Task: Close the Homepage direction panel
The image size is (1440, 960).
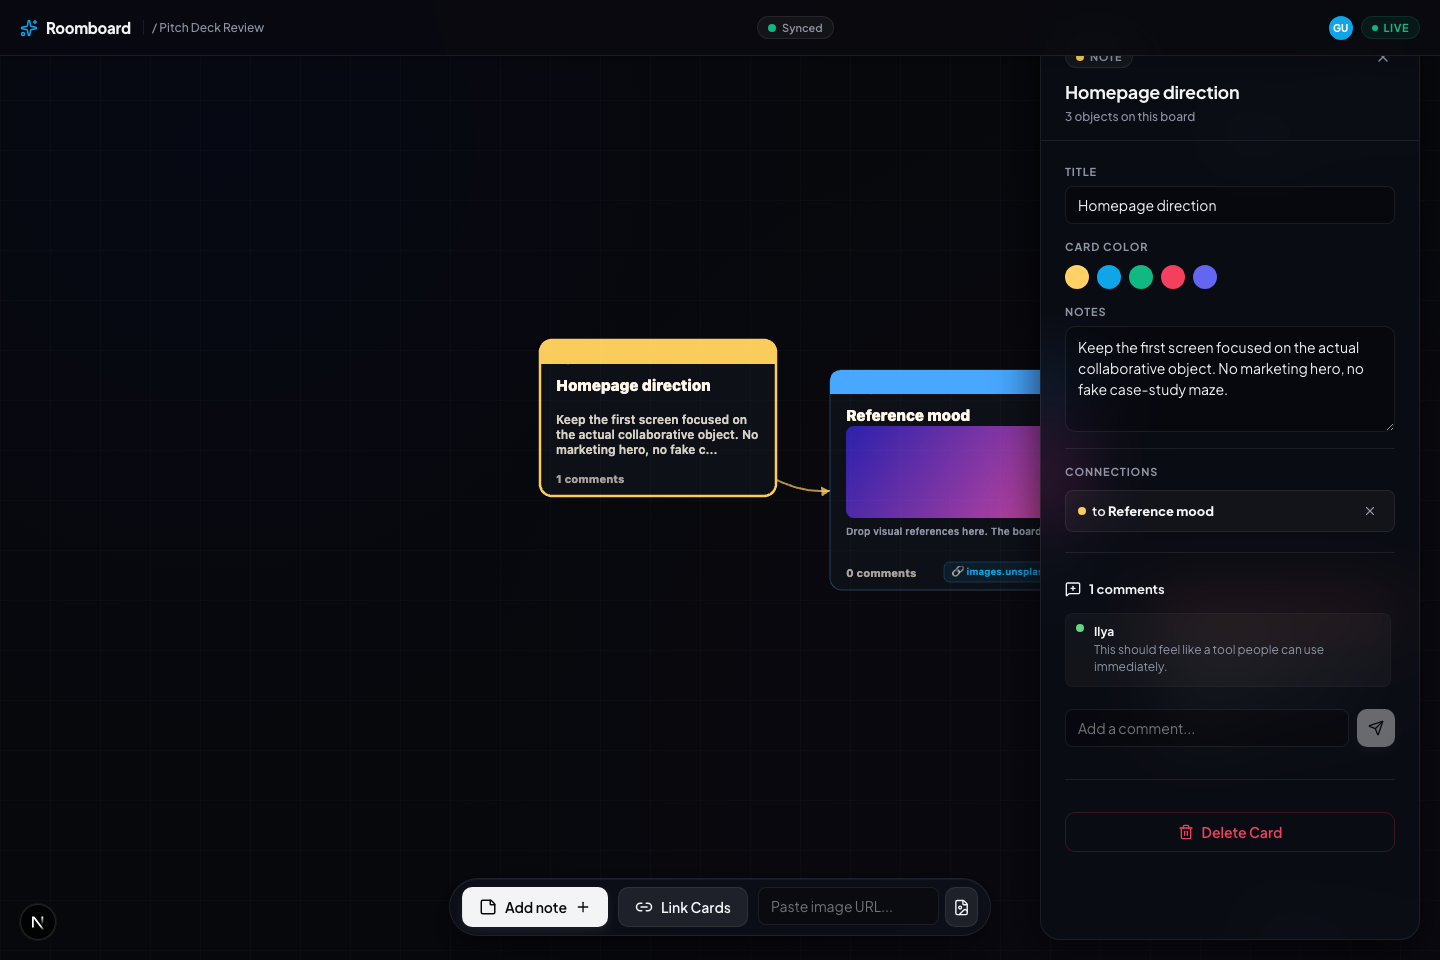Action: tap(1383, 59)
